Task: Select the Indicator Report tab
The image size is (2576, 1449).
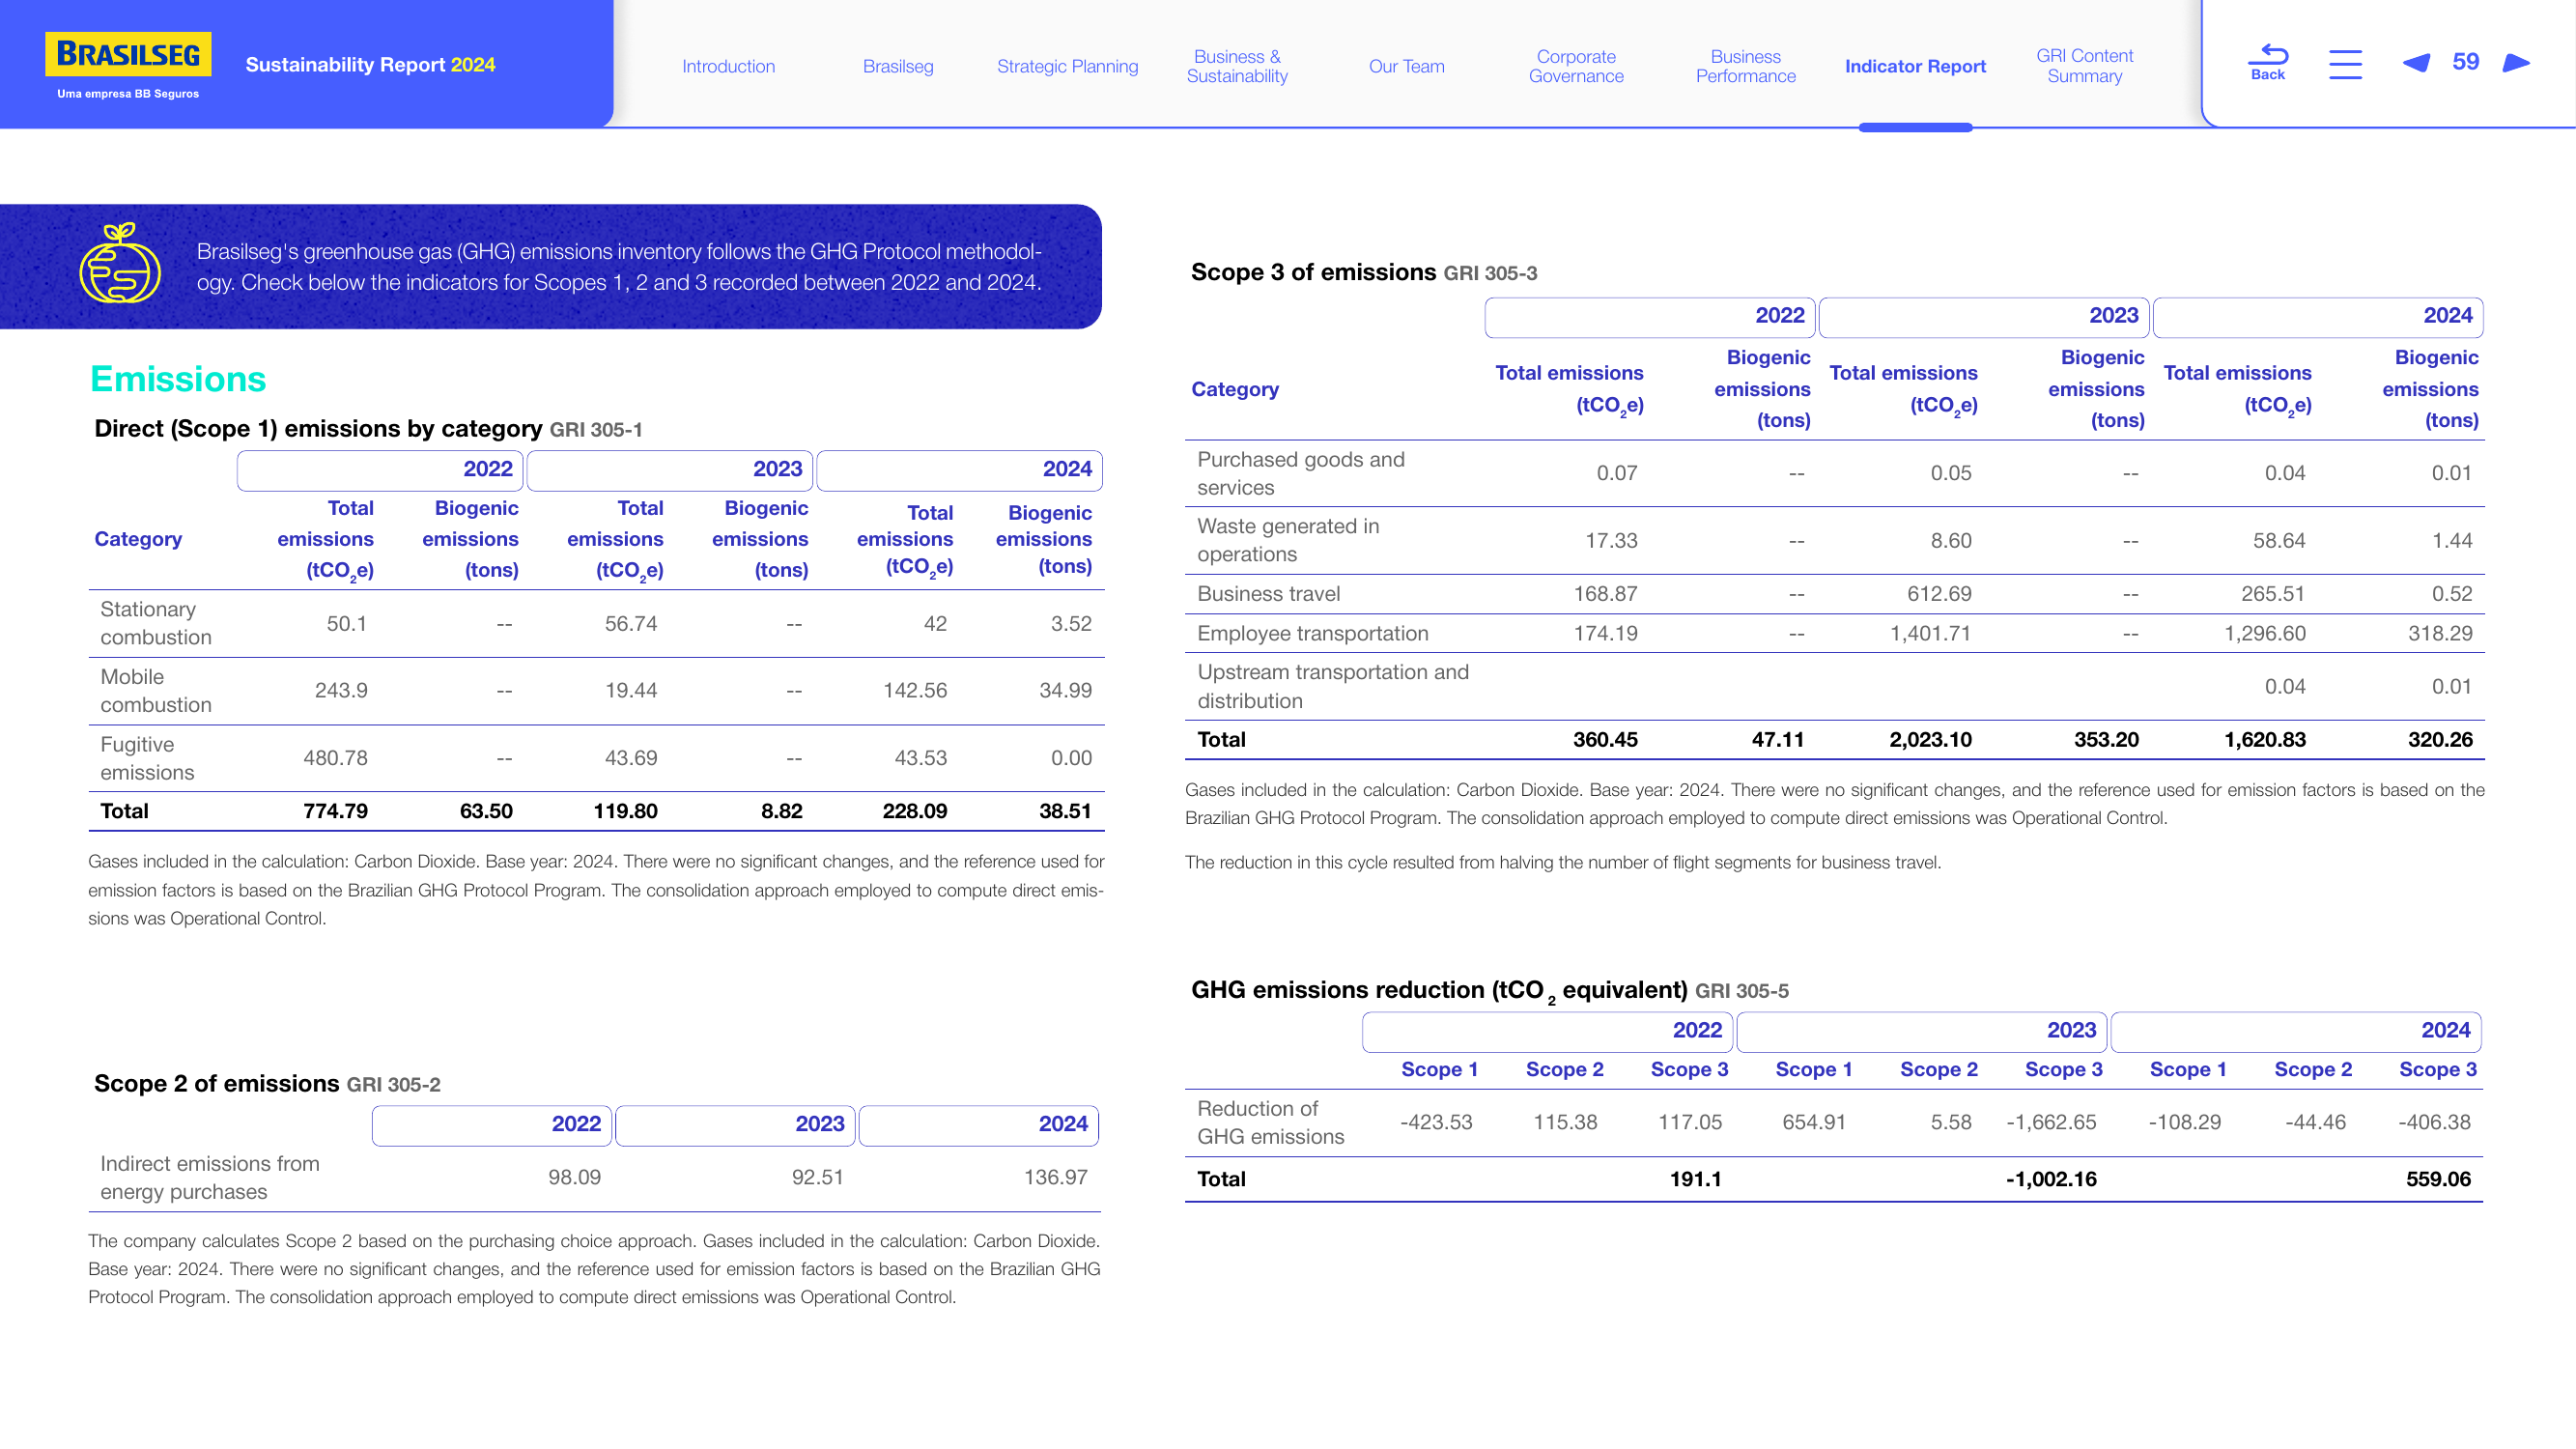Action: click(1915, 66)
